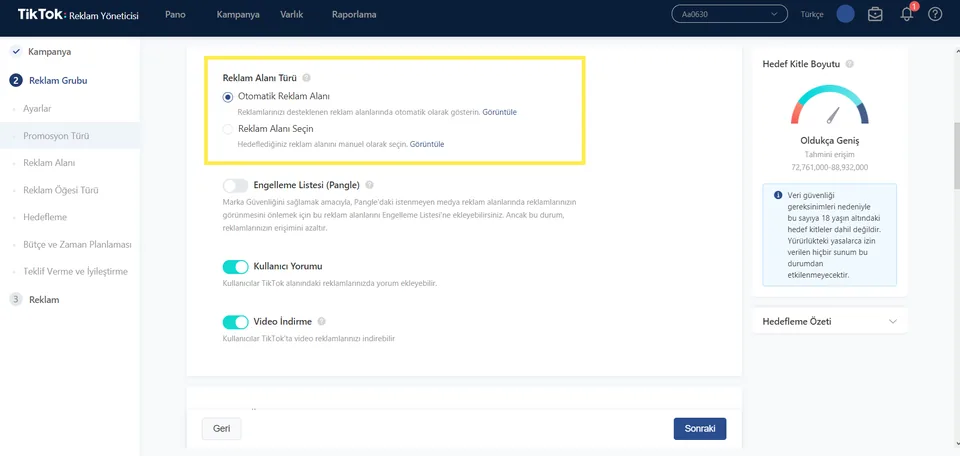Click help icon next to Hedef Kitle Boyutu

click(x=850, y=64)
